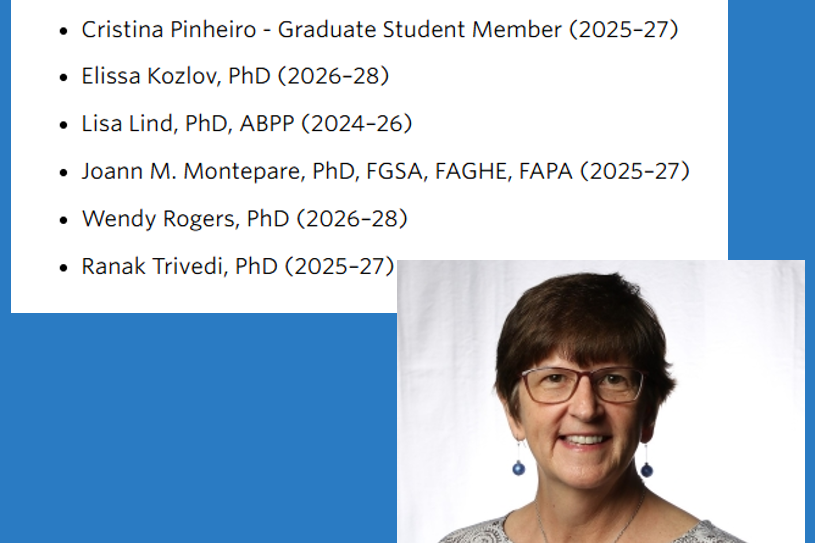This screenshot has width=815, height=543.
Task: Click the bullet before Ranak Trivedi
Action: pos(63,267)
